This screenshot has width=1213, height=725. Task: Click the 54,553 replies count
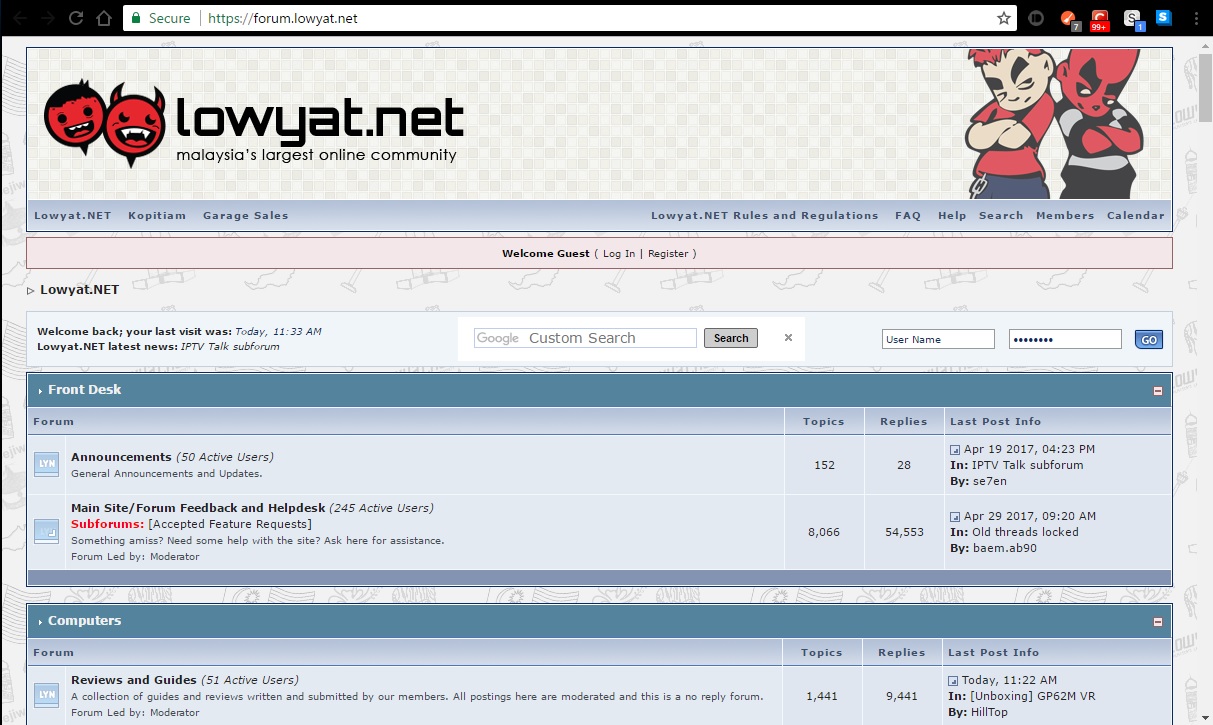pyautogui.click(x=904, y=532)
